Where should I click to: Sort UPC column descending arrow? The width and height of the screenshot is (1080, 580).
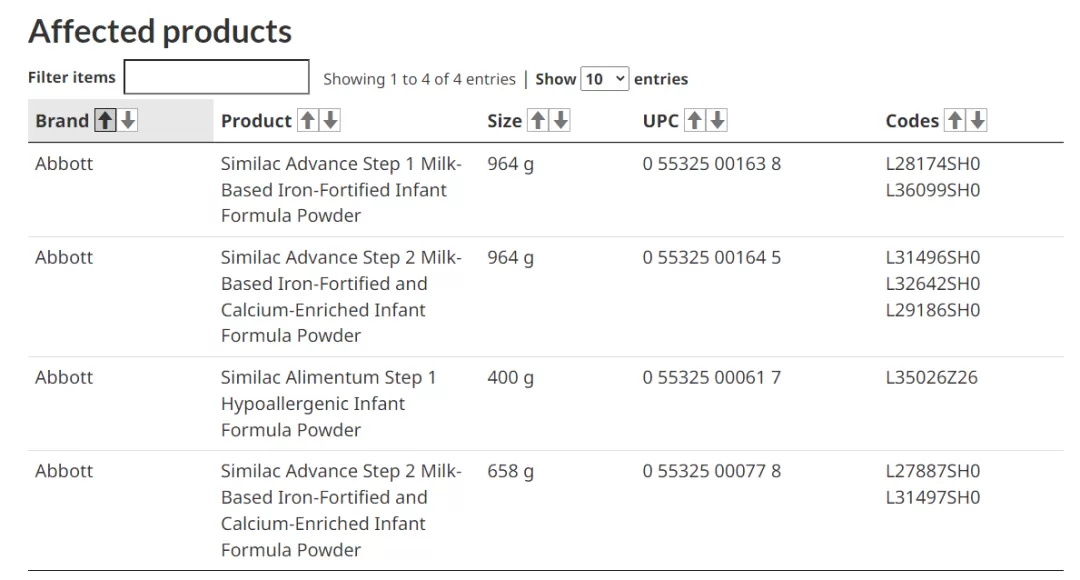(x=718, y=121)
